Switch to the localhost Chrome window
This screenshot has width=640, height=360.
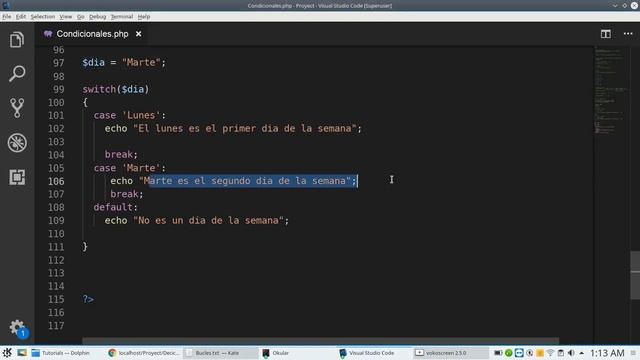[144, 353]
